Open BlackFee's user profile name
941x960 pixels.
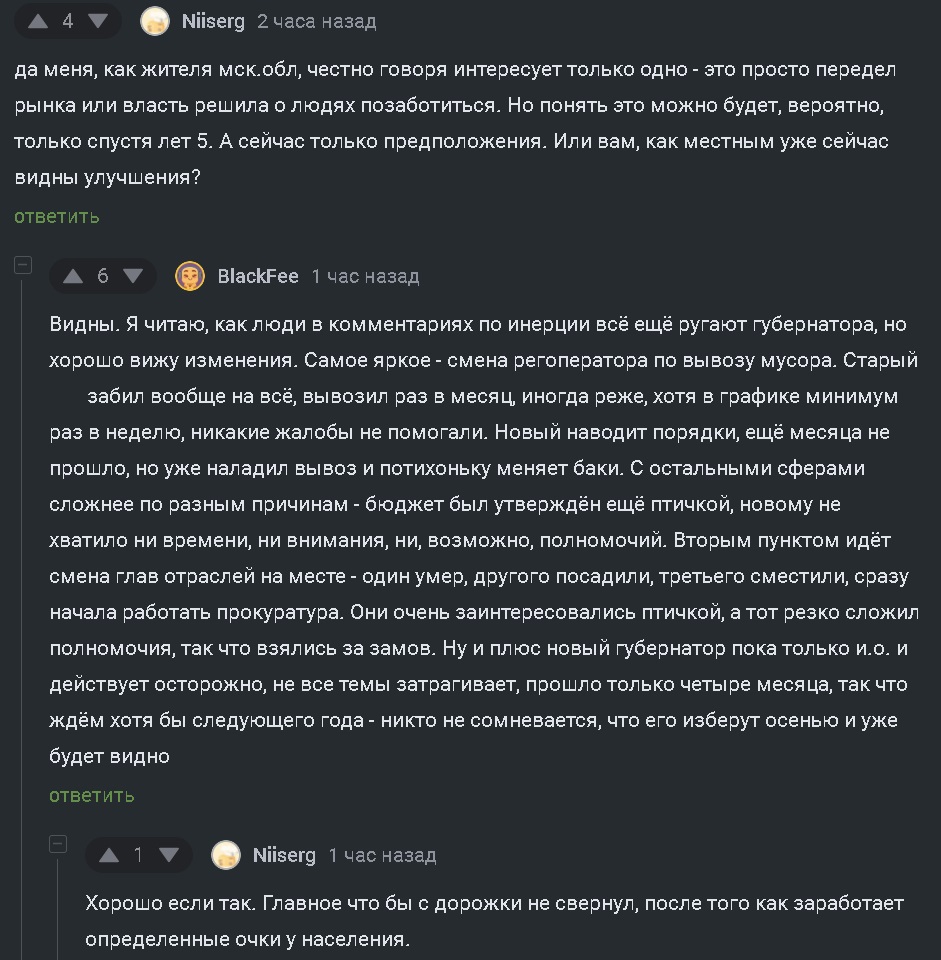point(258,277)
